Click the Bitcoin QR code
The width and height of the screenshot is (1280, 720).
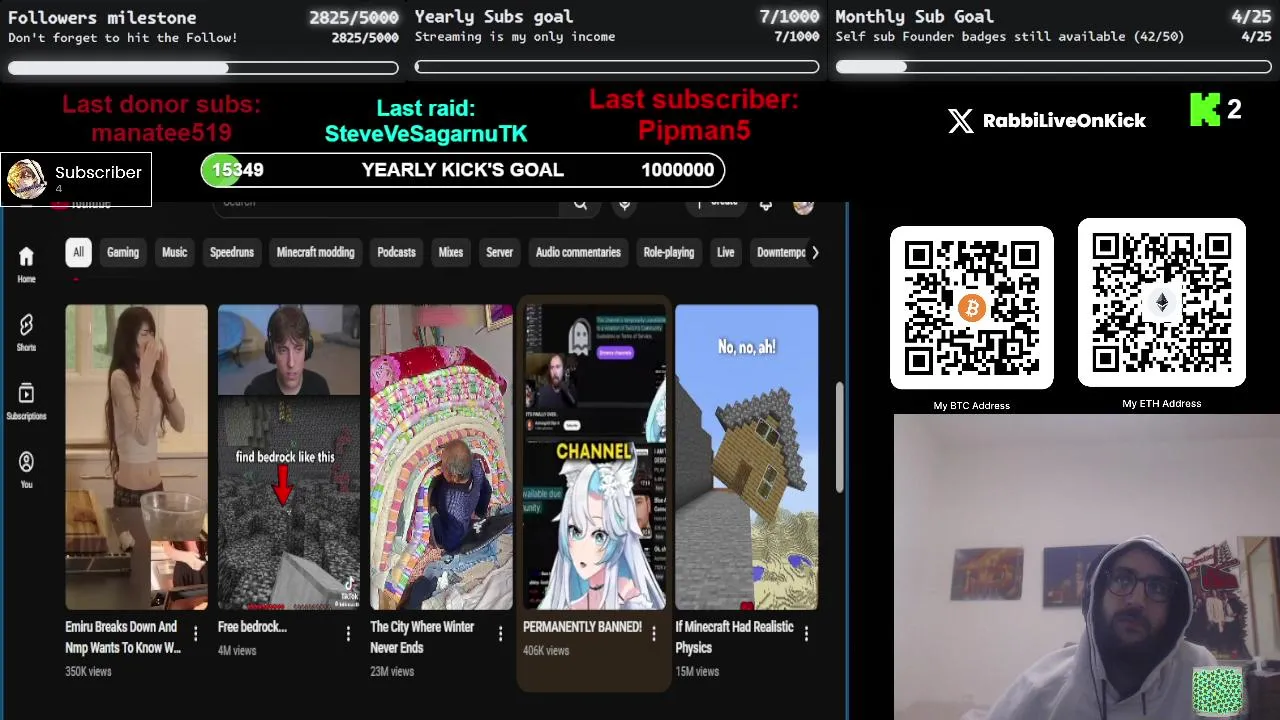pos(972,308)
